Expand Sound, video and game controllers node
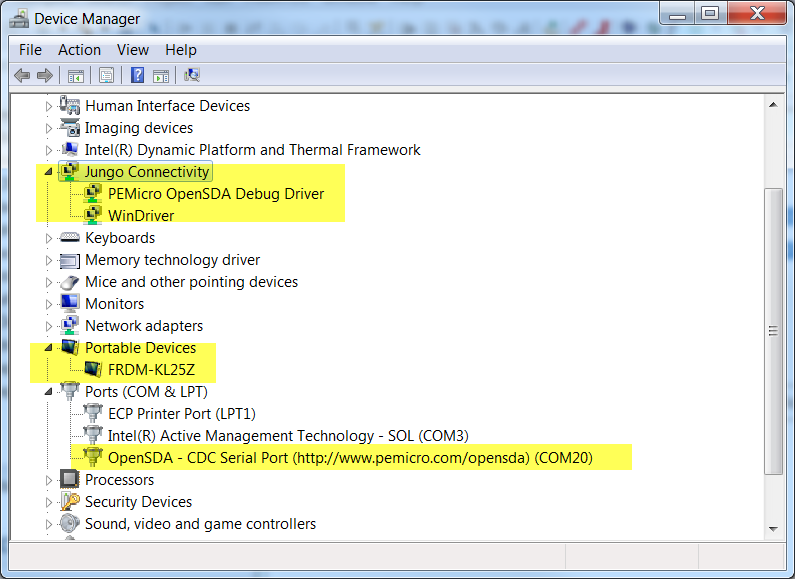 click(49, 524)
